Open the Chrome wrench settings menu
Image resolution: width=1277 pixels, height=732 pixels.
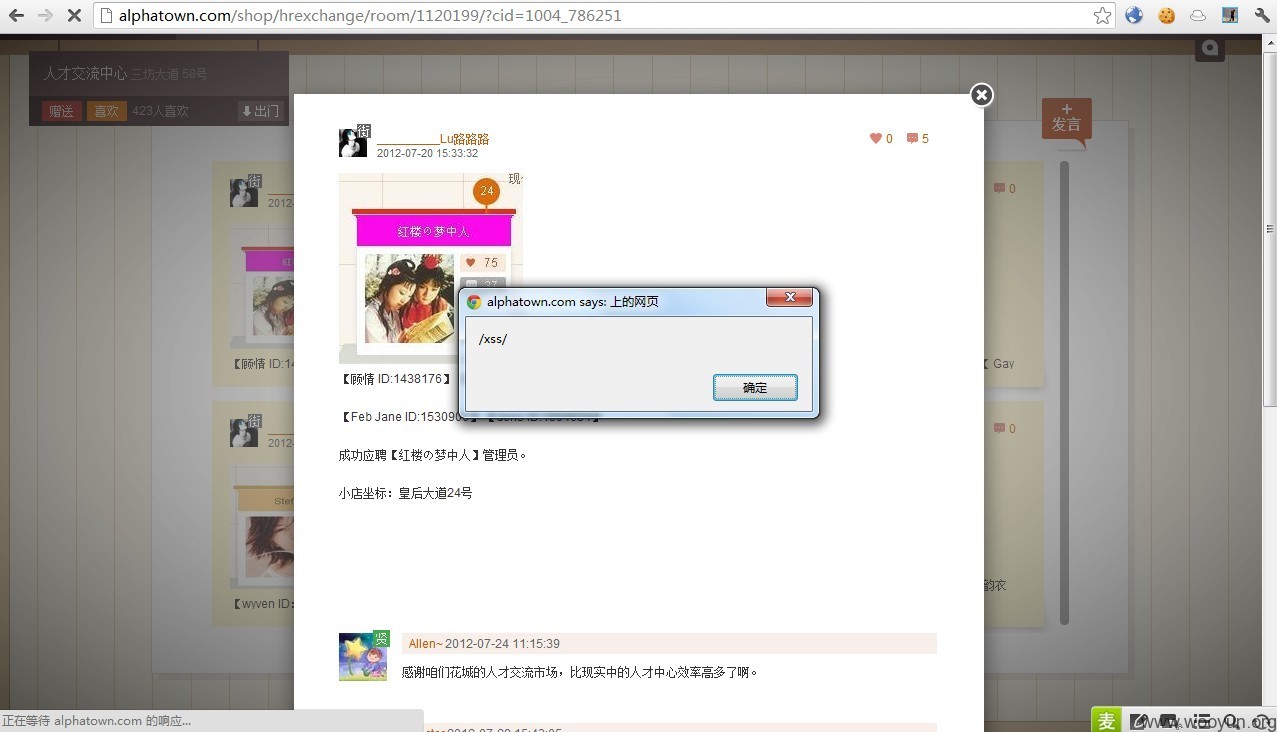click(x=1261, y=15)
